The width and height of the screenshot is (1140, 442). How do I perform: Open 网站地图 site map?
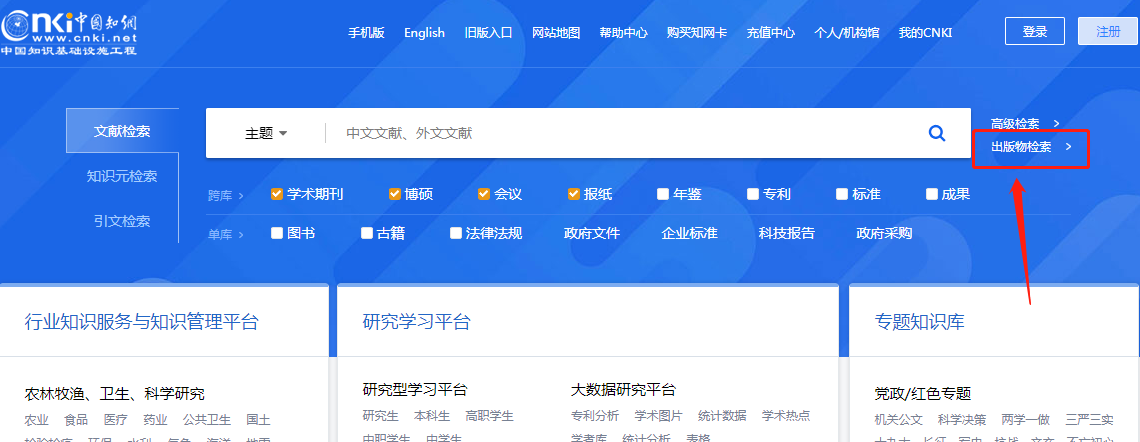pyautogui.click(x=556, y=33)
